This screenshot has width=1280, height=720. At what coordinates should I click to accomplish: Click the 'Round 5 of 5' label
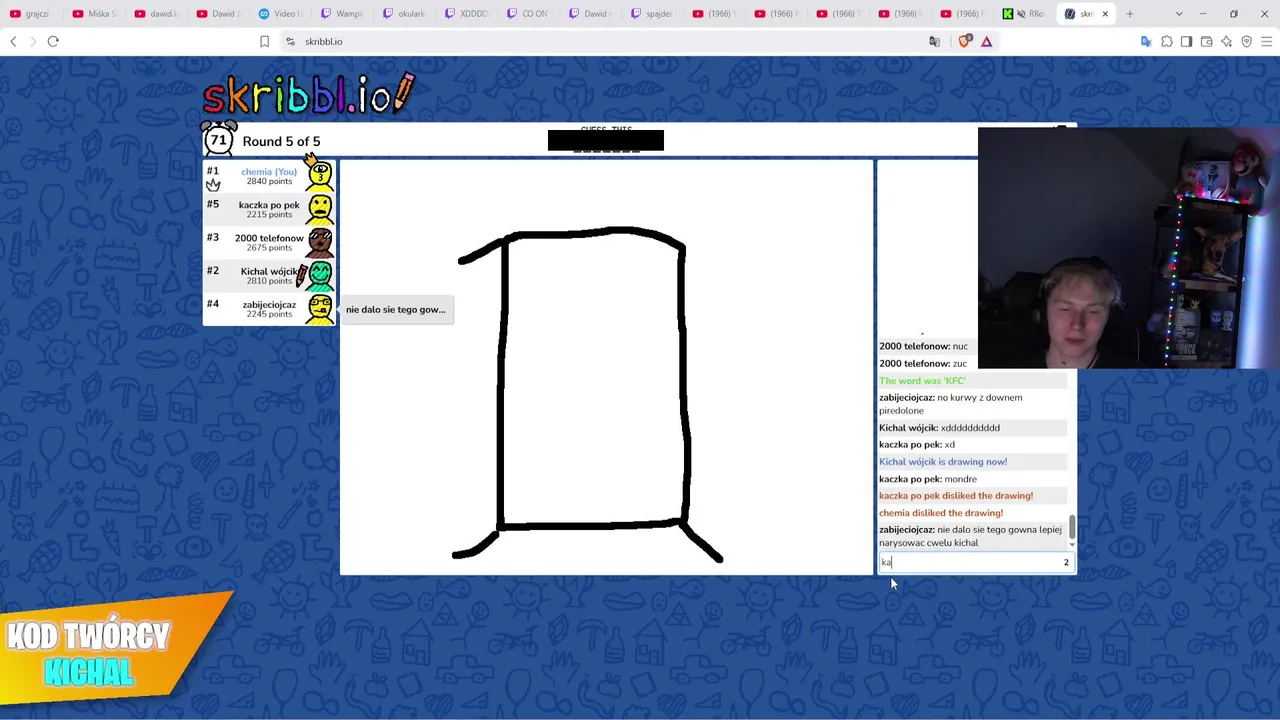tap(281, 141)
